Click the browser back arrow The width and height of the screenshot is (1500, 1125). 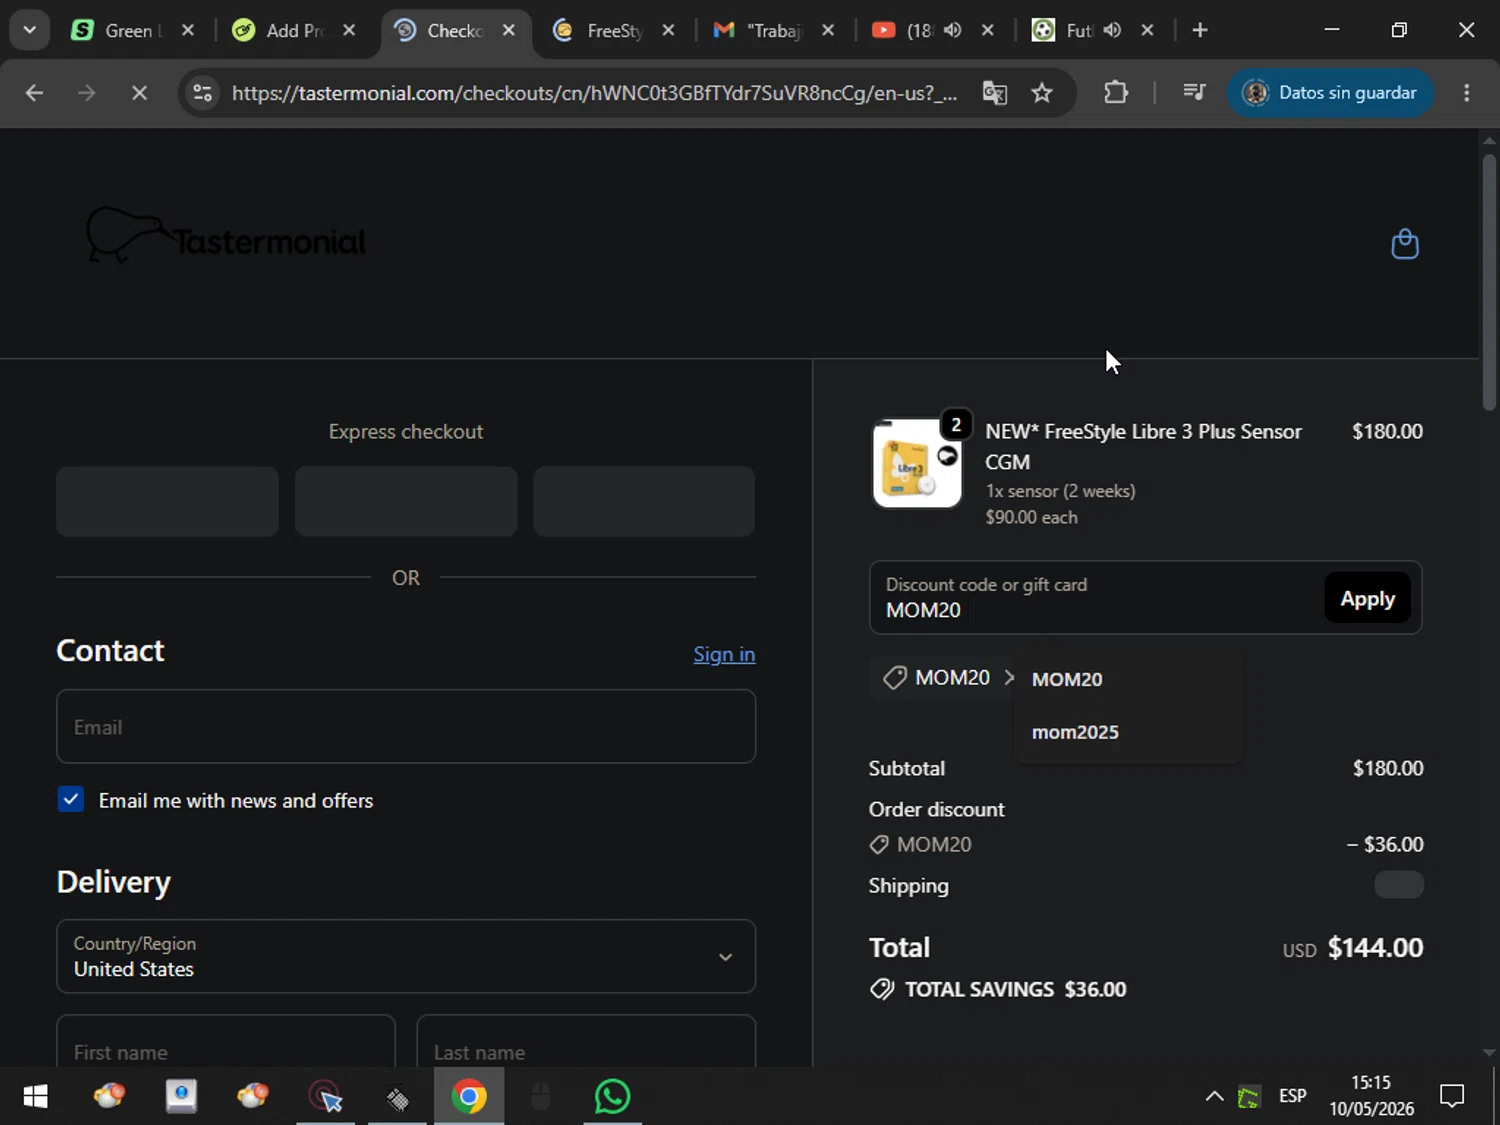click(x=34, y=93)
